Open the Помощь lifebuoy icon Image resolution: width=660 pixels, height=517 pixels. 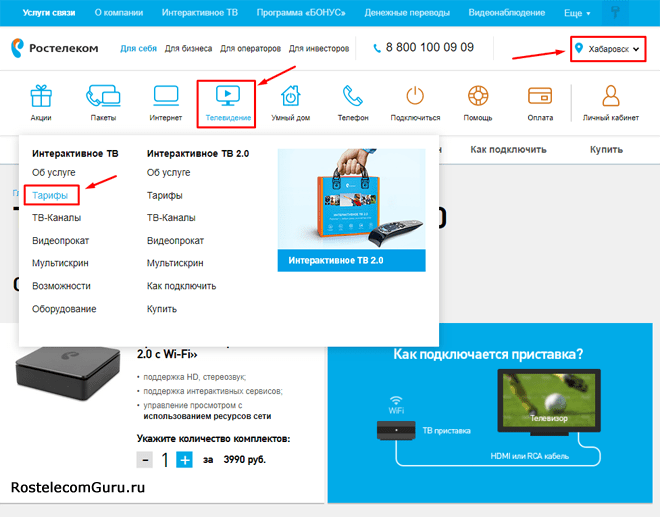[x=477, y=97]
